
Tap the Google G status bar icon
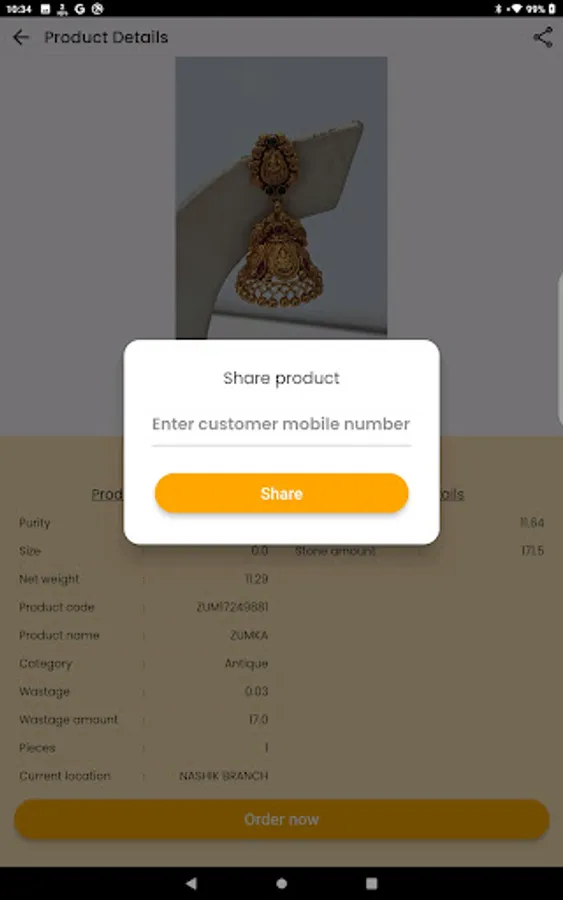(79, 9)
